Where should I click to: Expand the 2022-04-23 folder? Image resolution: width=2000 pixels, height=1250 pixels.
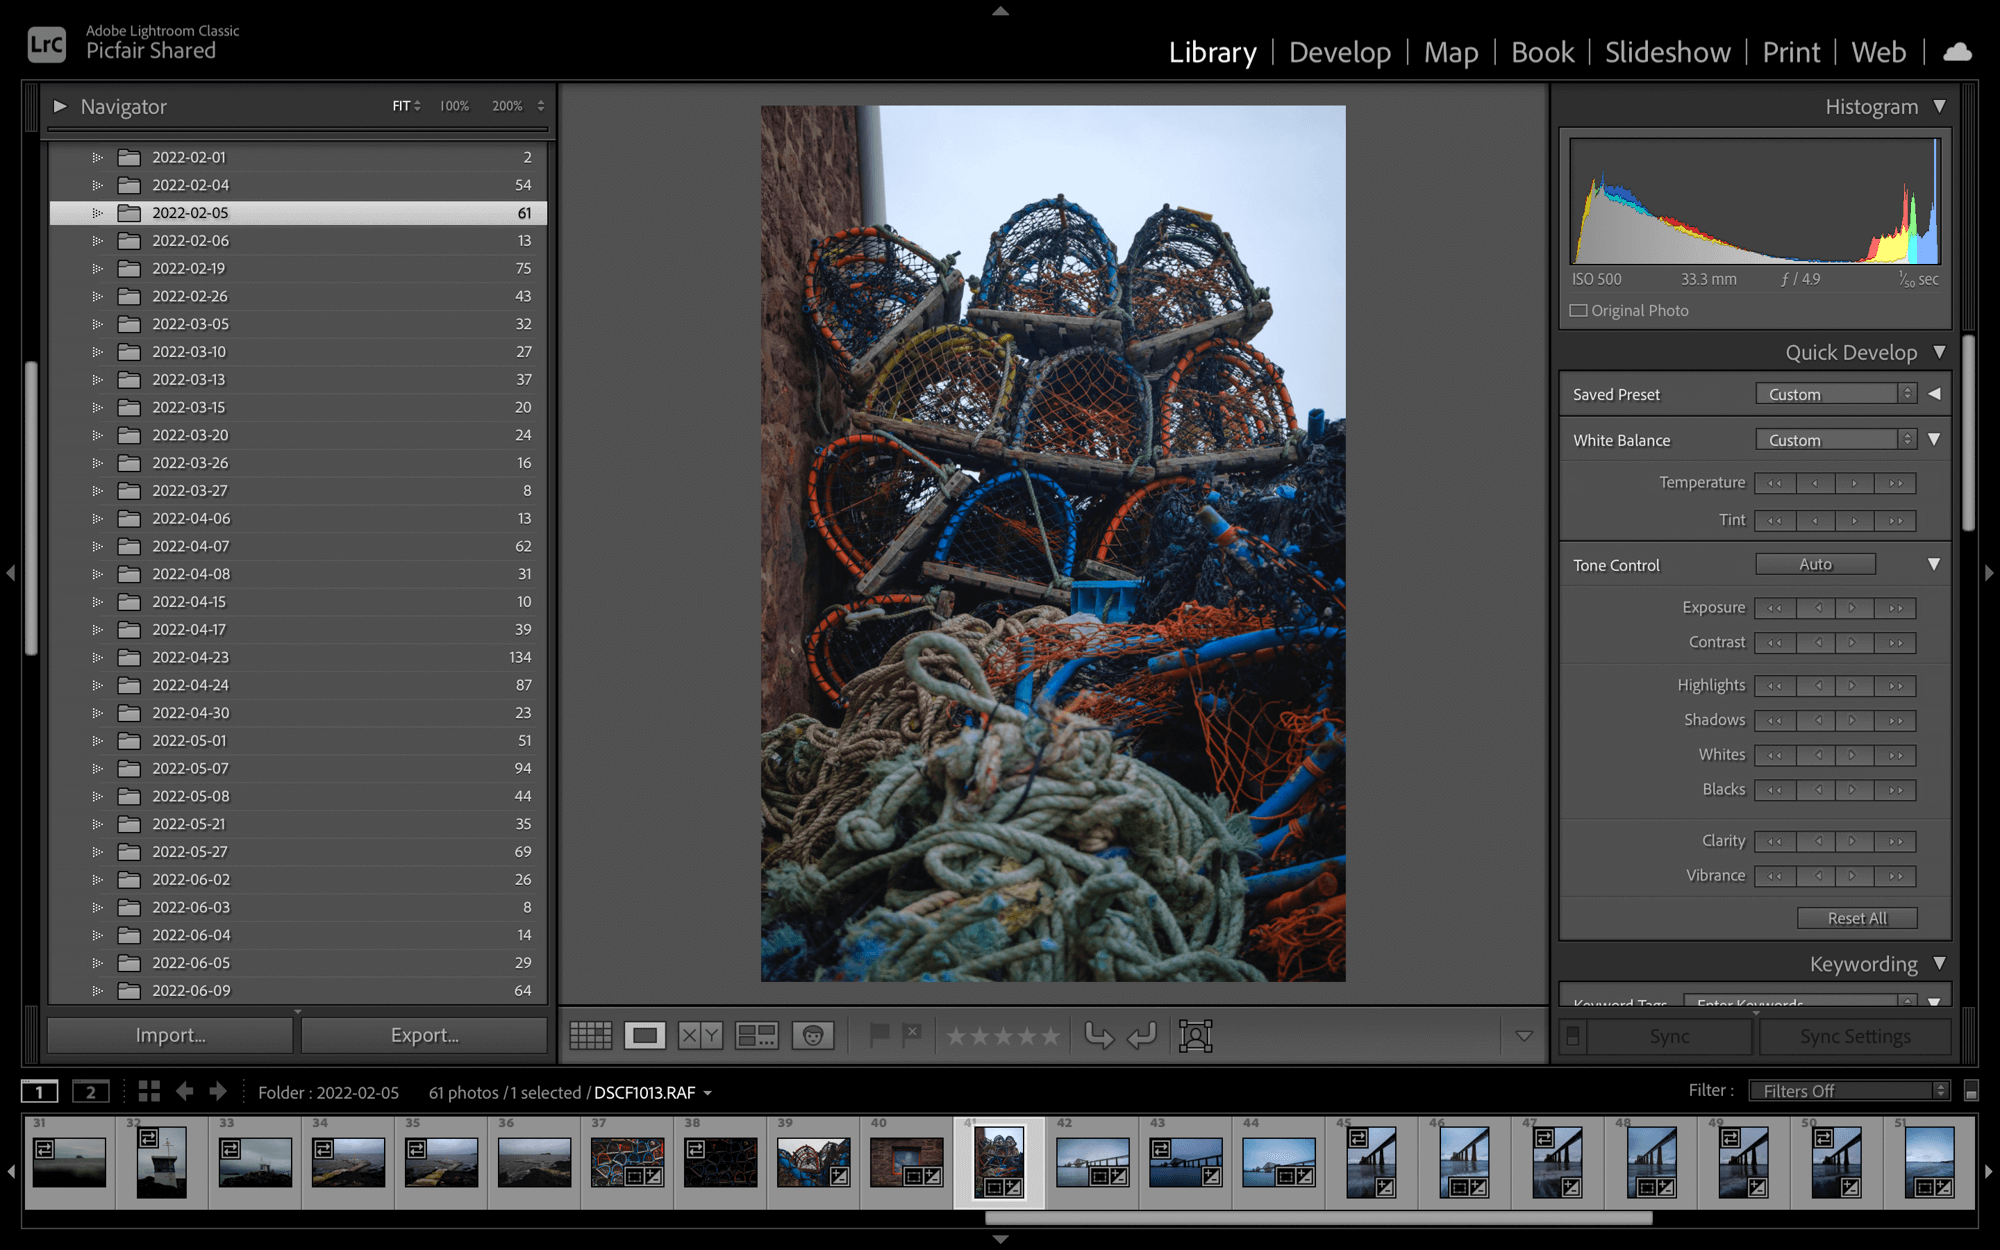[x=97, y=658]
